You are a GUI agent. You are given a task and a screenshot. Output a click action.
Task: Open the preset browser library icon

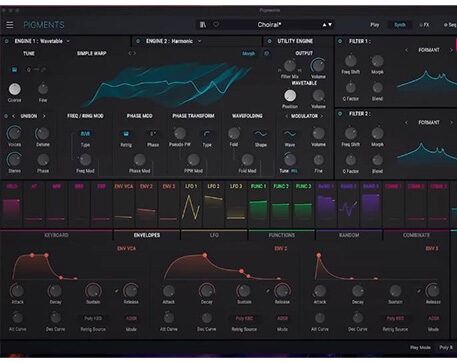pyautogui.click(x=203, y=25)
